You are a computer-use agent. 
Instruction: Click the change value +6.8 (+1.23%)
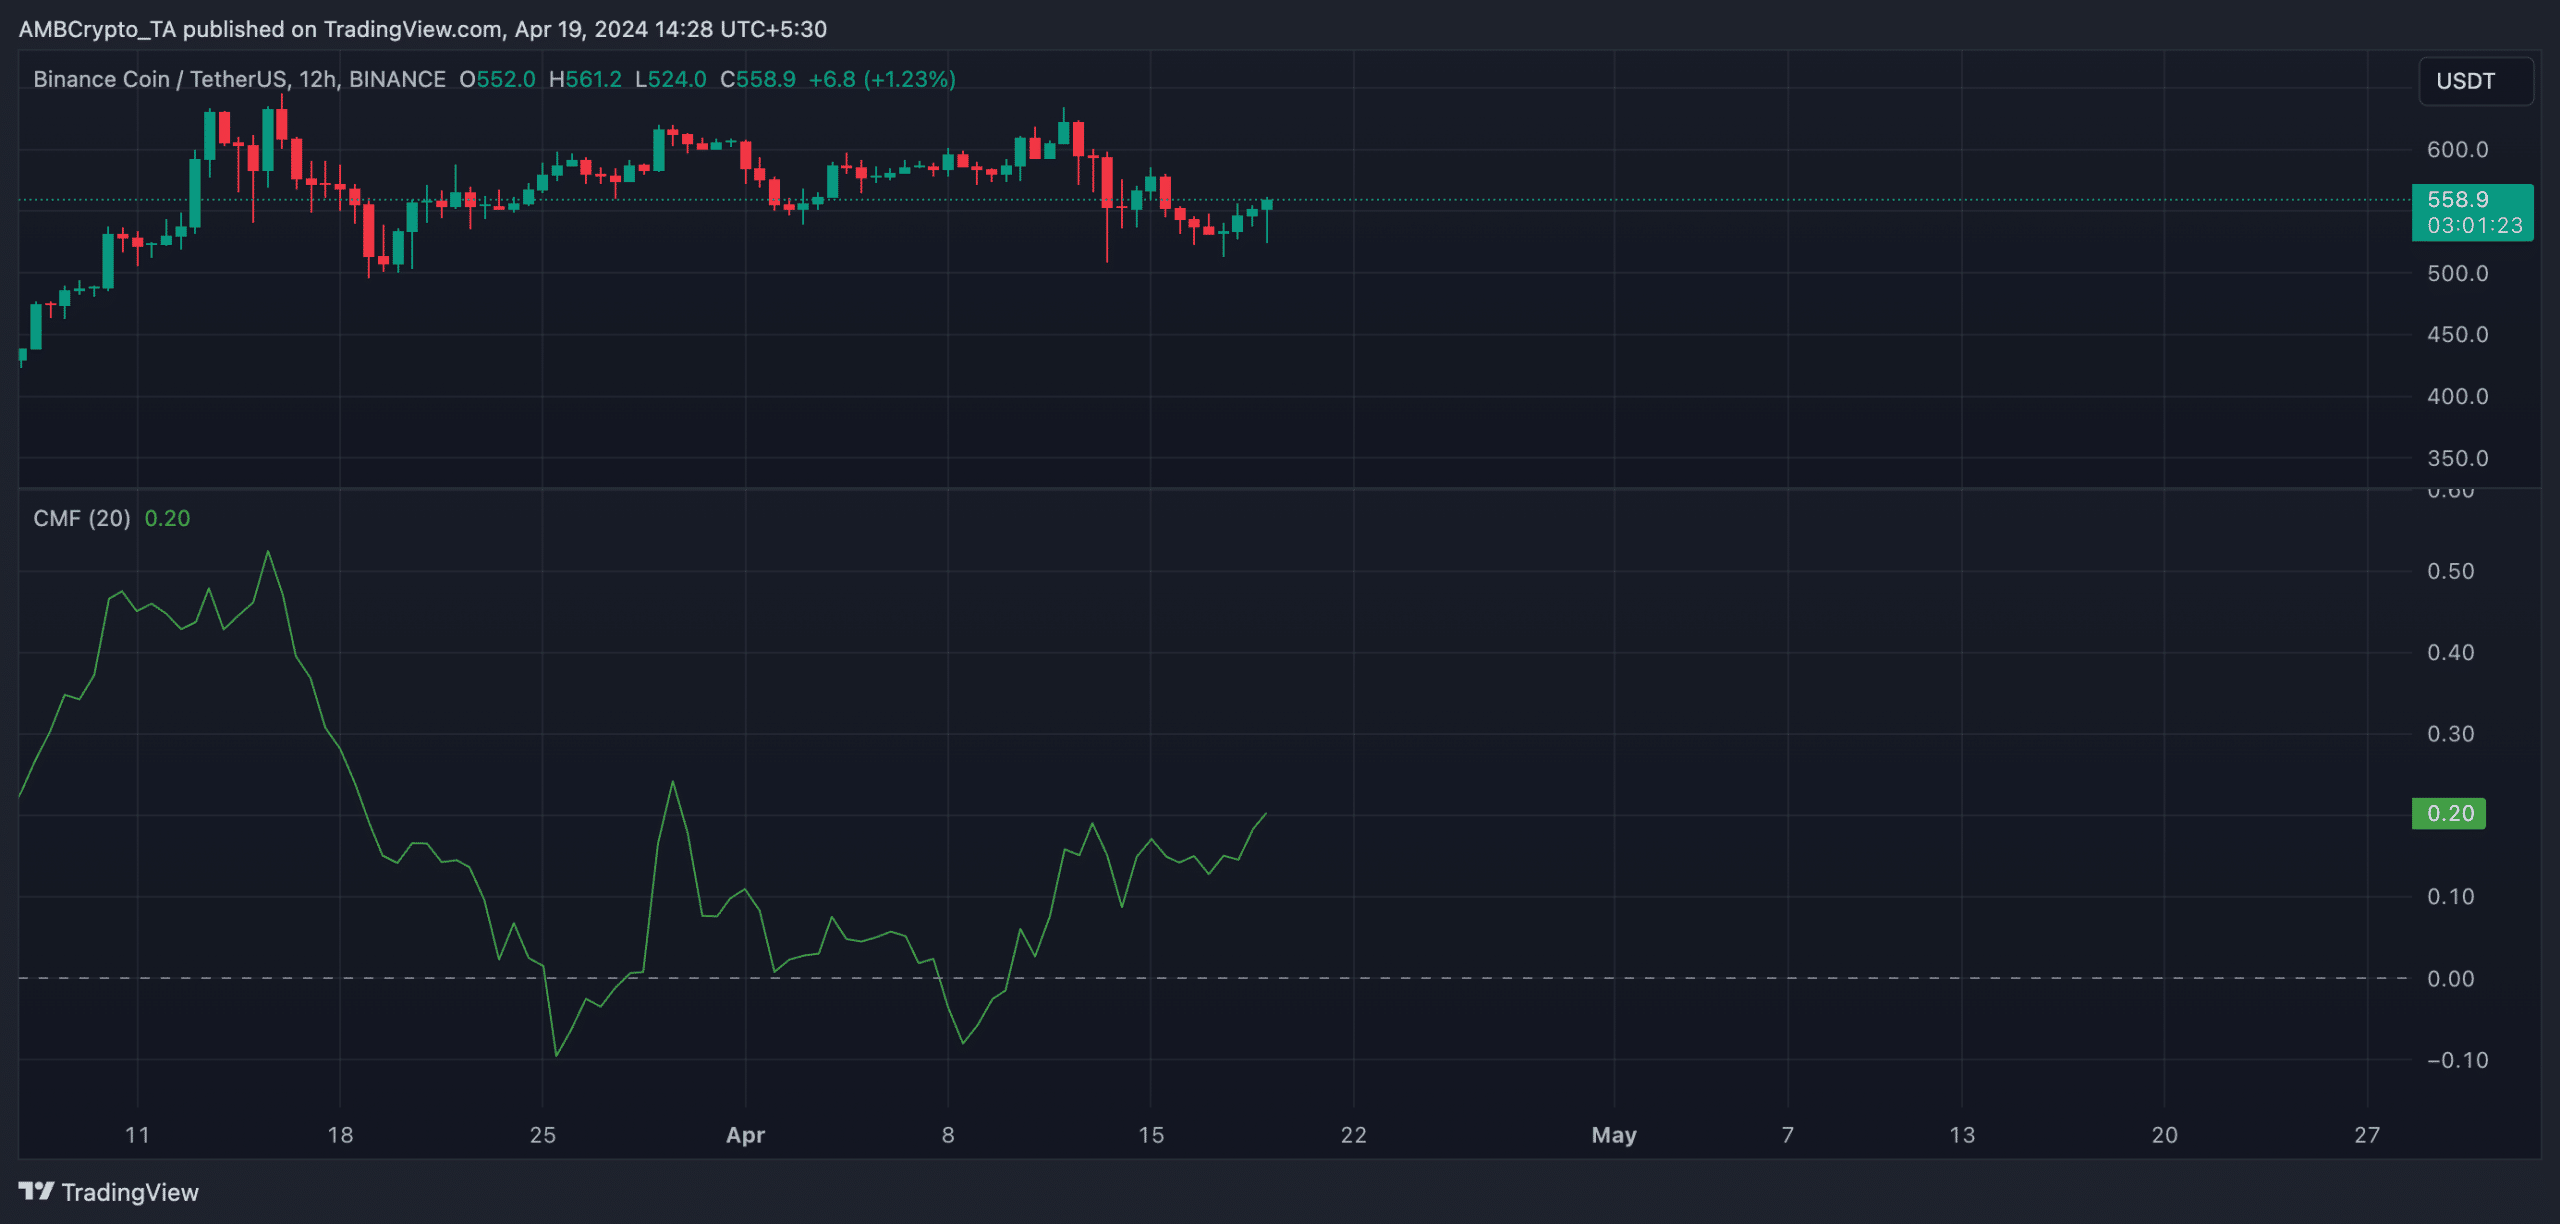click(882, 79)
